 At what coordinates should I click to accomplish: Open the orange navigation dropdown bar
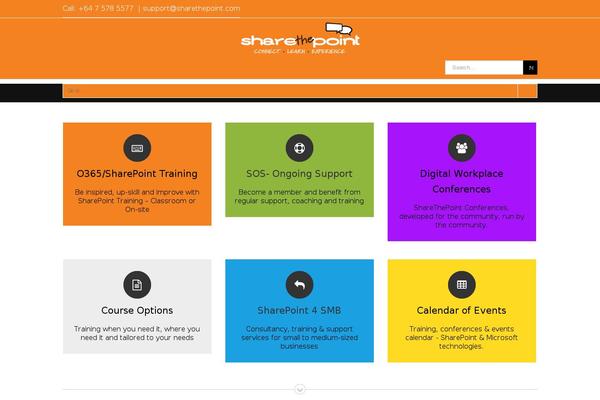[300, 91]
